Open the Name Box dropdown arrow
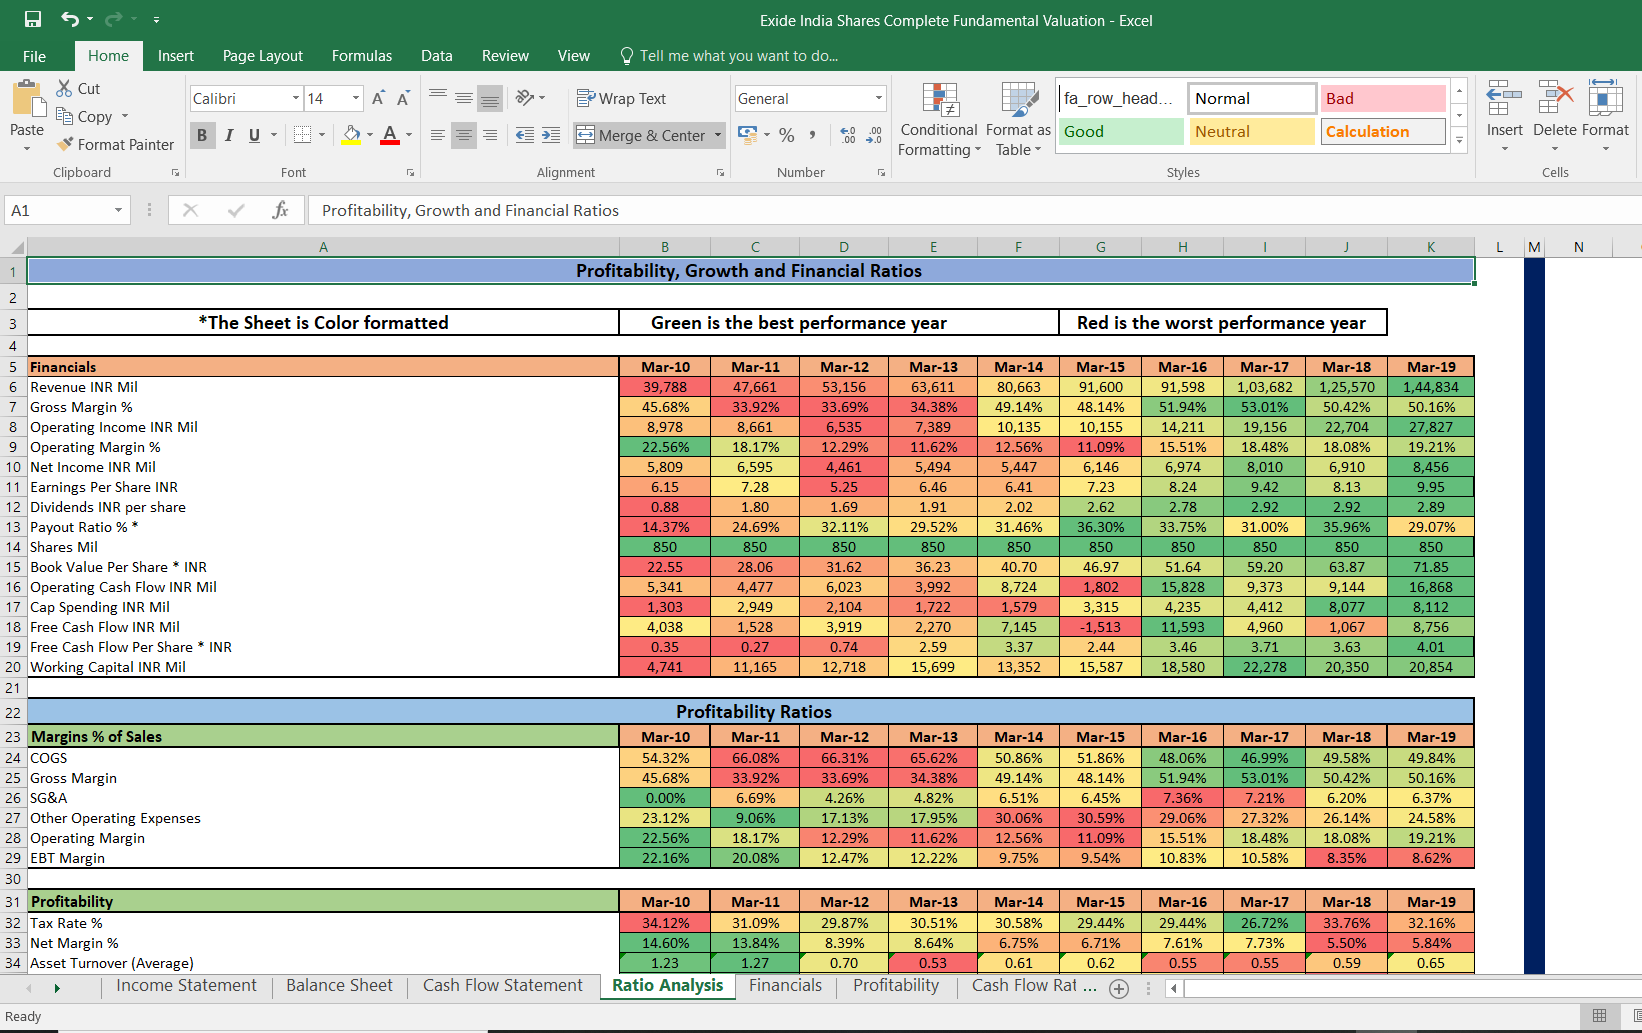This screenshot has height=1033, width=1642. [118, 210]
